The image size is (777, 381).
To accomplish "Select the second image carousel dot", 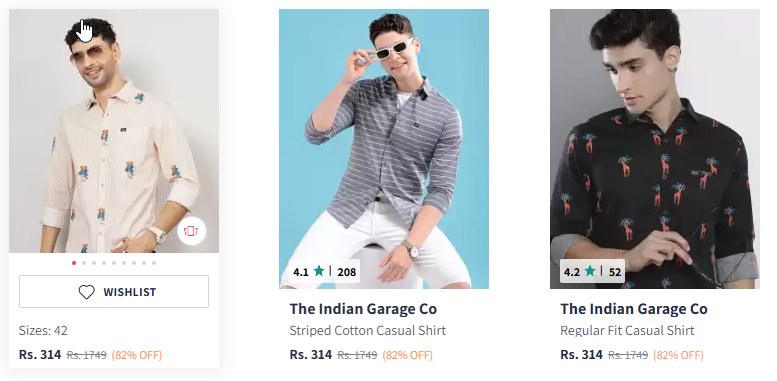I will 84,263.
